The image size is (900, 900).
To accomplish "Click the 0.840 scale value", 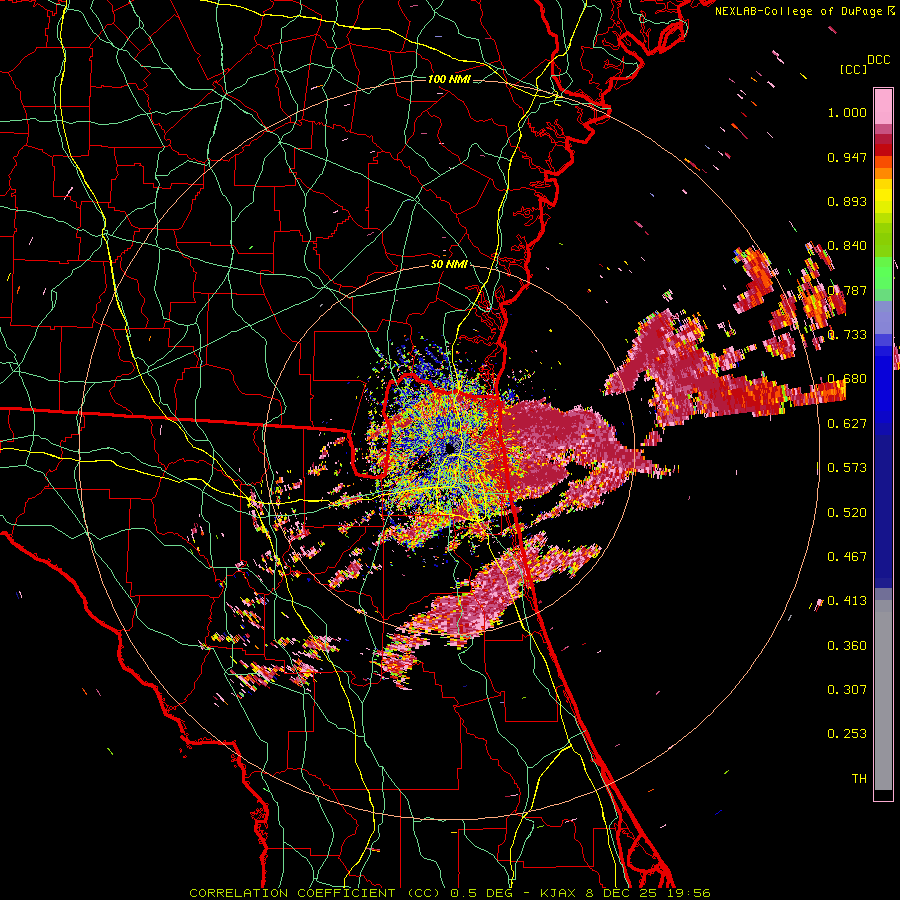I will [x=847, y=246].
